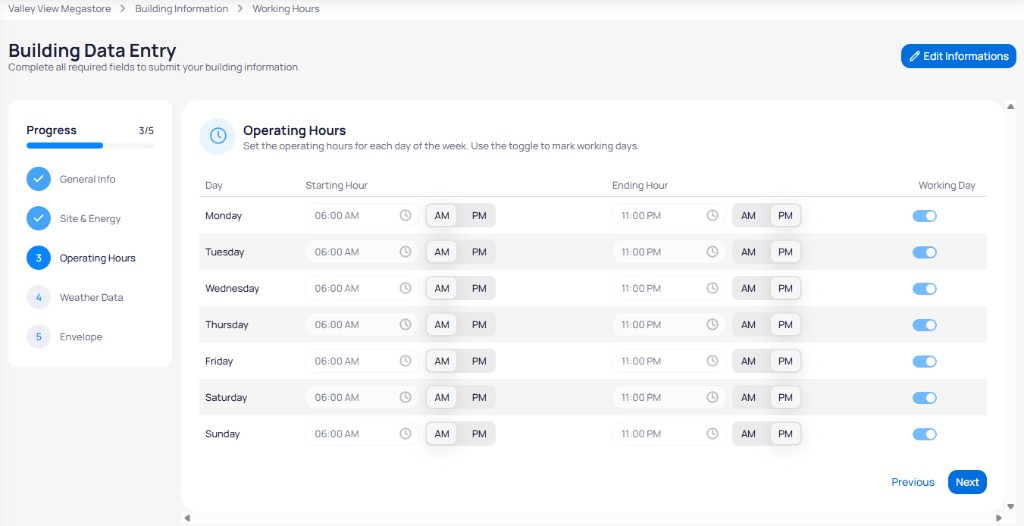Click the large Operating Hours clock icon
Viewport: 1024px width, 526px height.
217,136
